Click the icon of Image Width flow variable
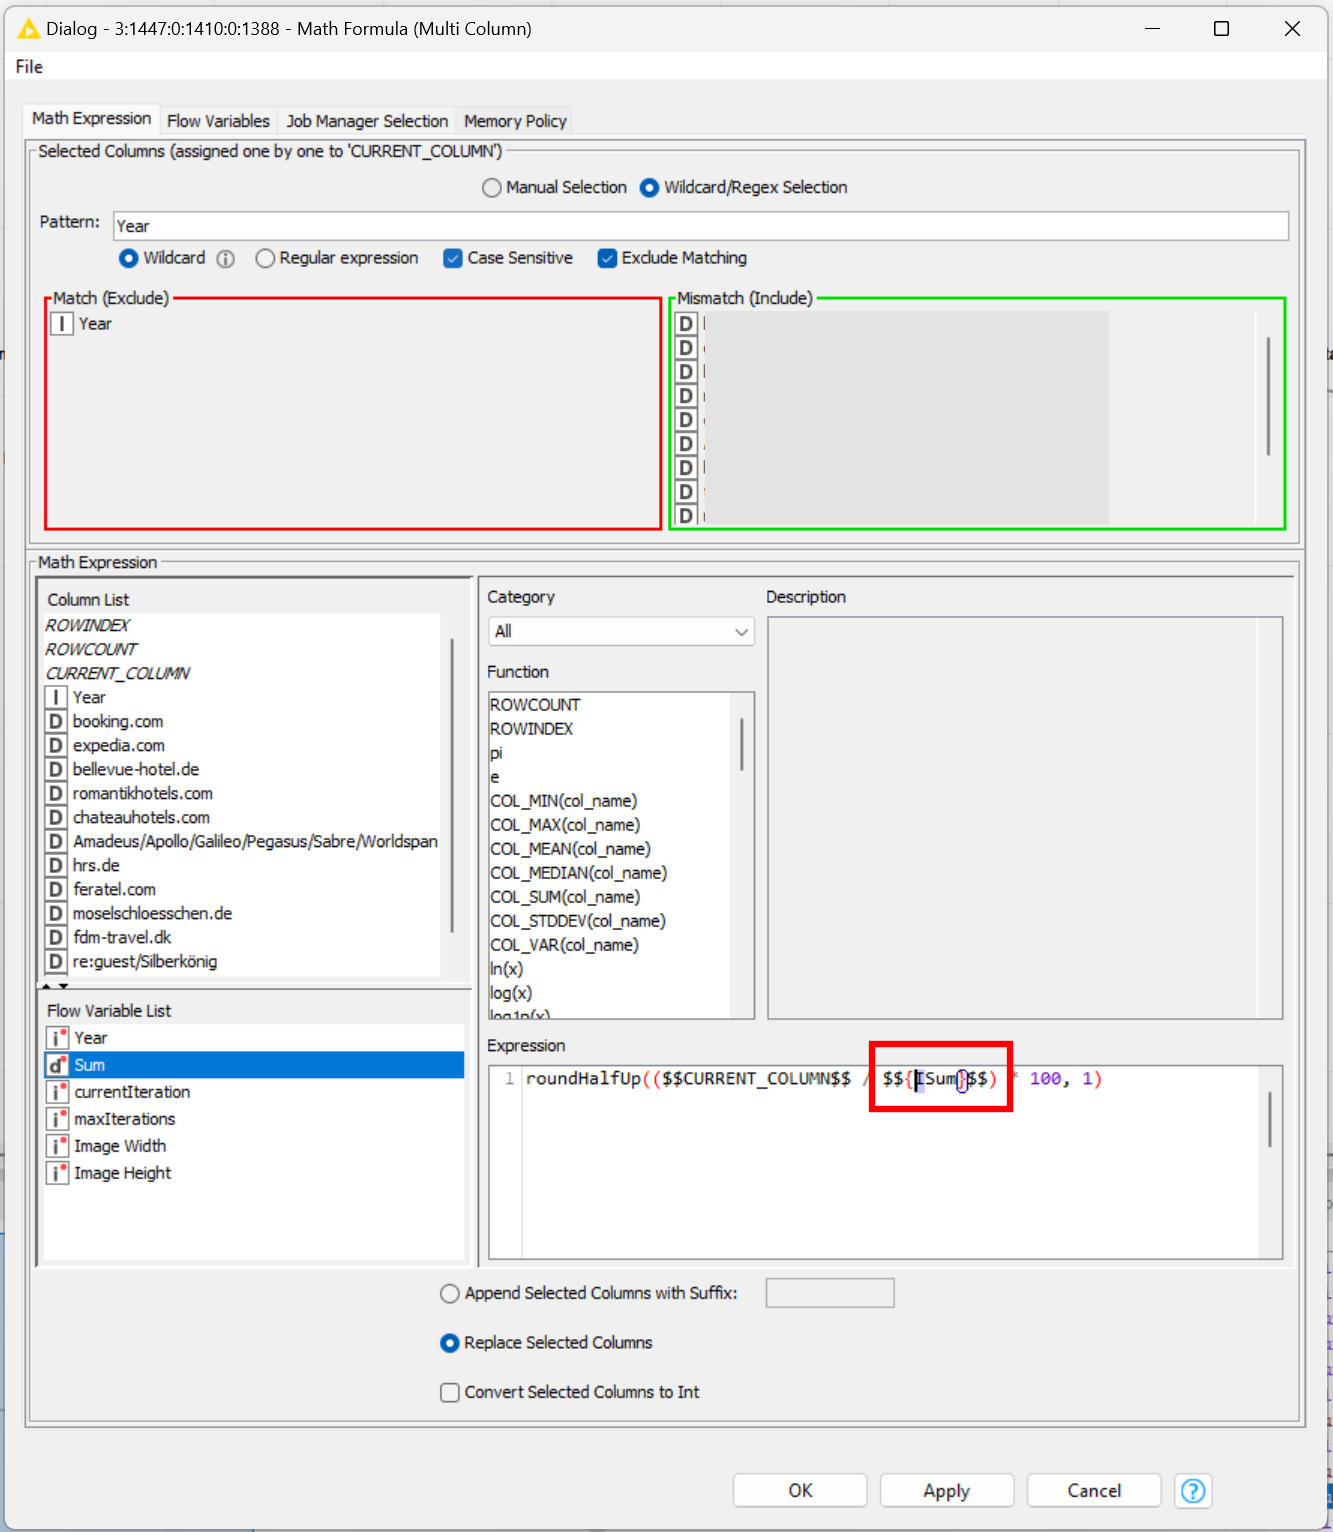The width and height of the screenshot is (1333, 1532). coord(58,1146)
